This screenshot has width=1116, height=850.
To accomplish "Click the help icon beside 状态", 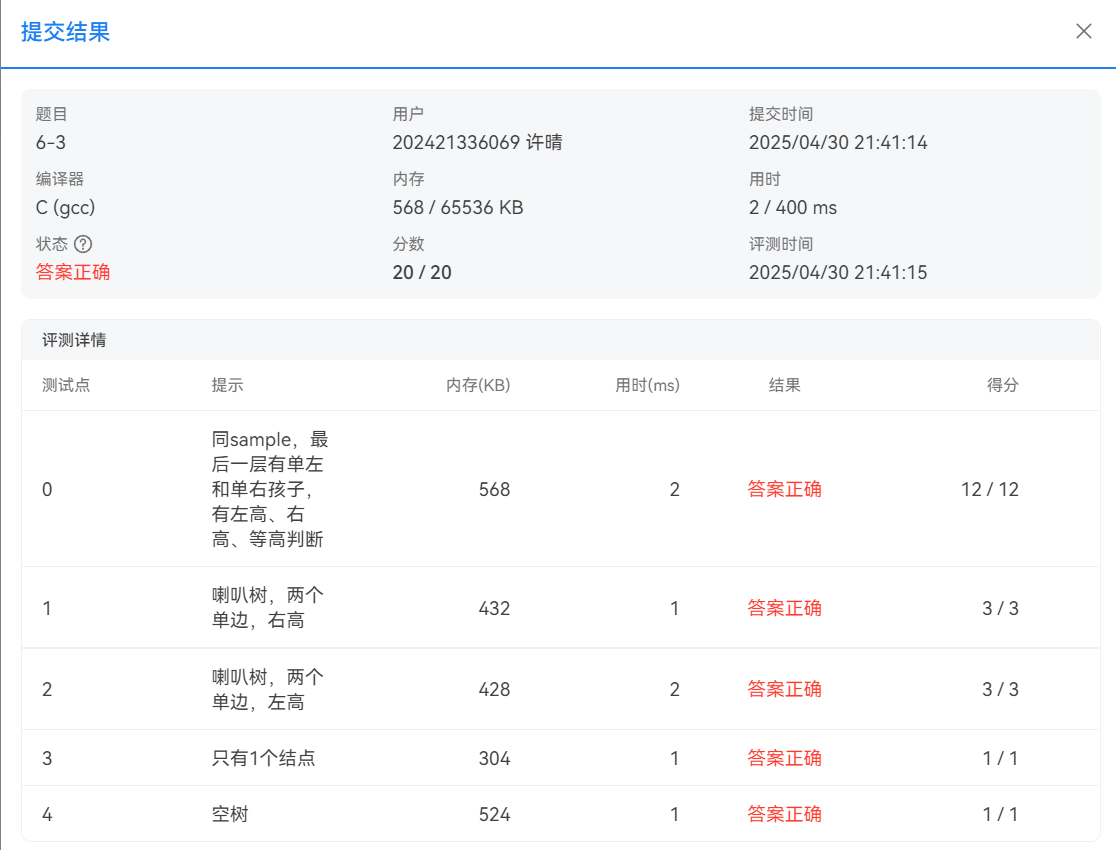I will [x=84, y=244].
